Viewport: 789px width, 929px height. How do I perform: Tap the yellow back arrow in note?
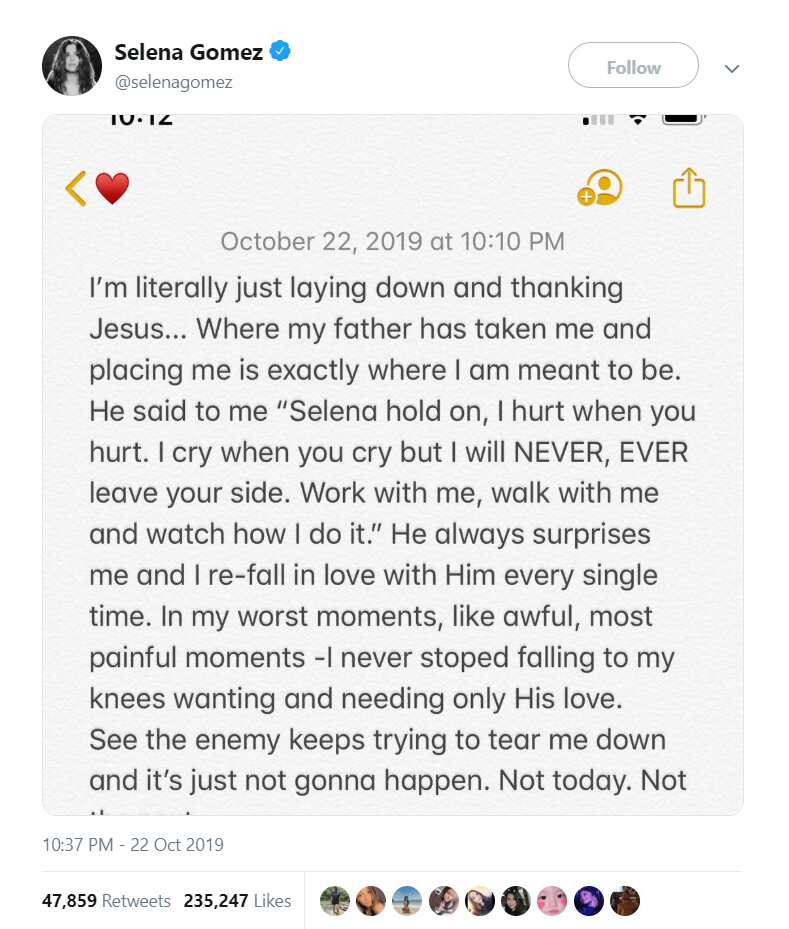pos(76,188)
